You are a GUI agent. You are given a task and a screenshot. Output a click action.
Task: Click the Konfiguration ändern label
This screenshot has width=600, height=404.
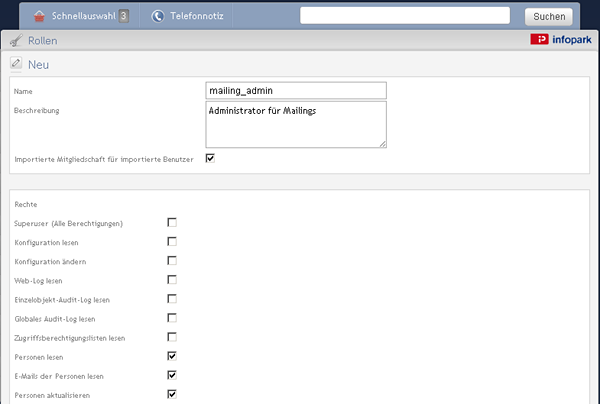point(50,262)
